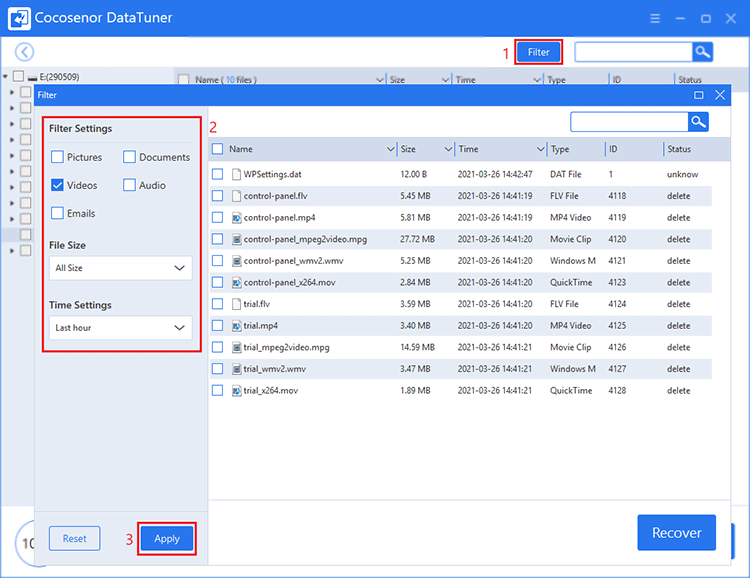Screen dimensions: 750x578
Task: Sort by the Status column header in Filter dialog
Action: tap(679, 149)
